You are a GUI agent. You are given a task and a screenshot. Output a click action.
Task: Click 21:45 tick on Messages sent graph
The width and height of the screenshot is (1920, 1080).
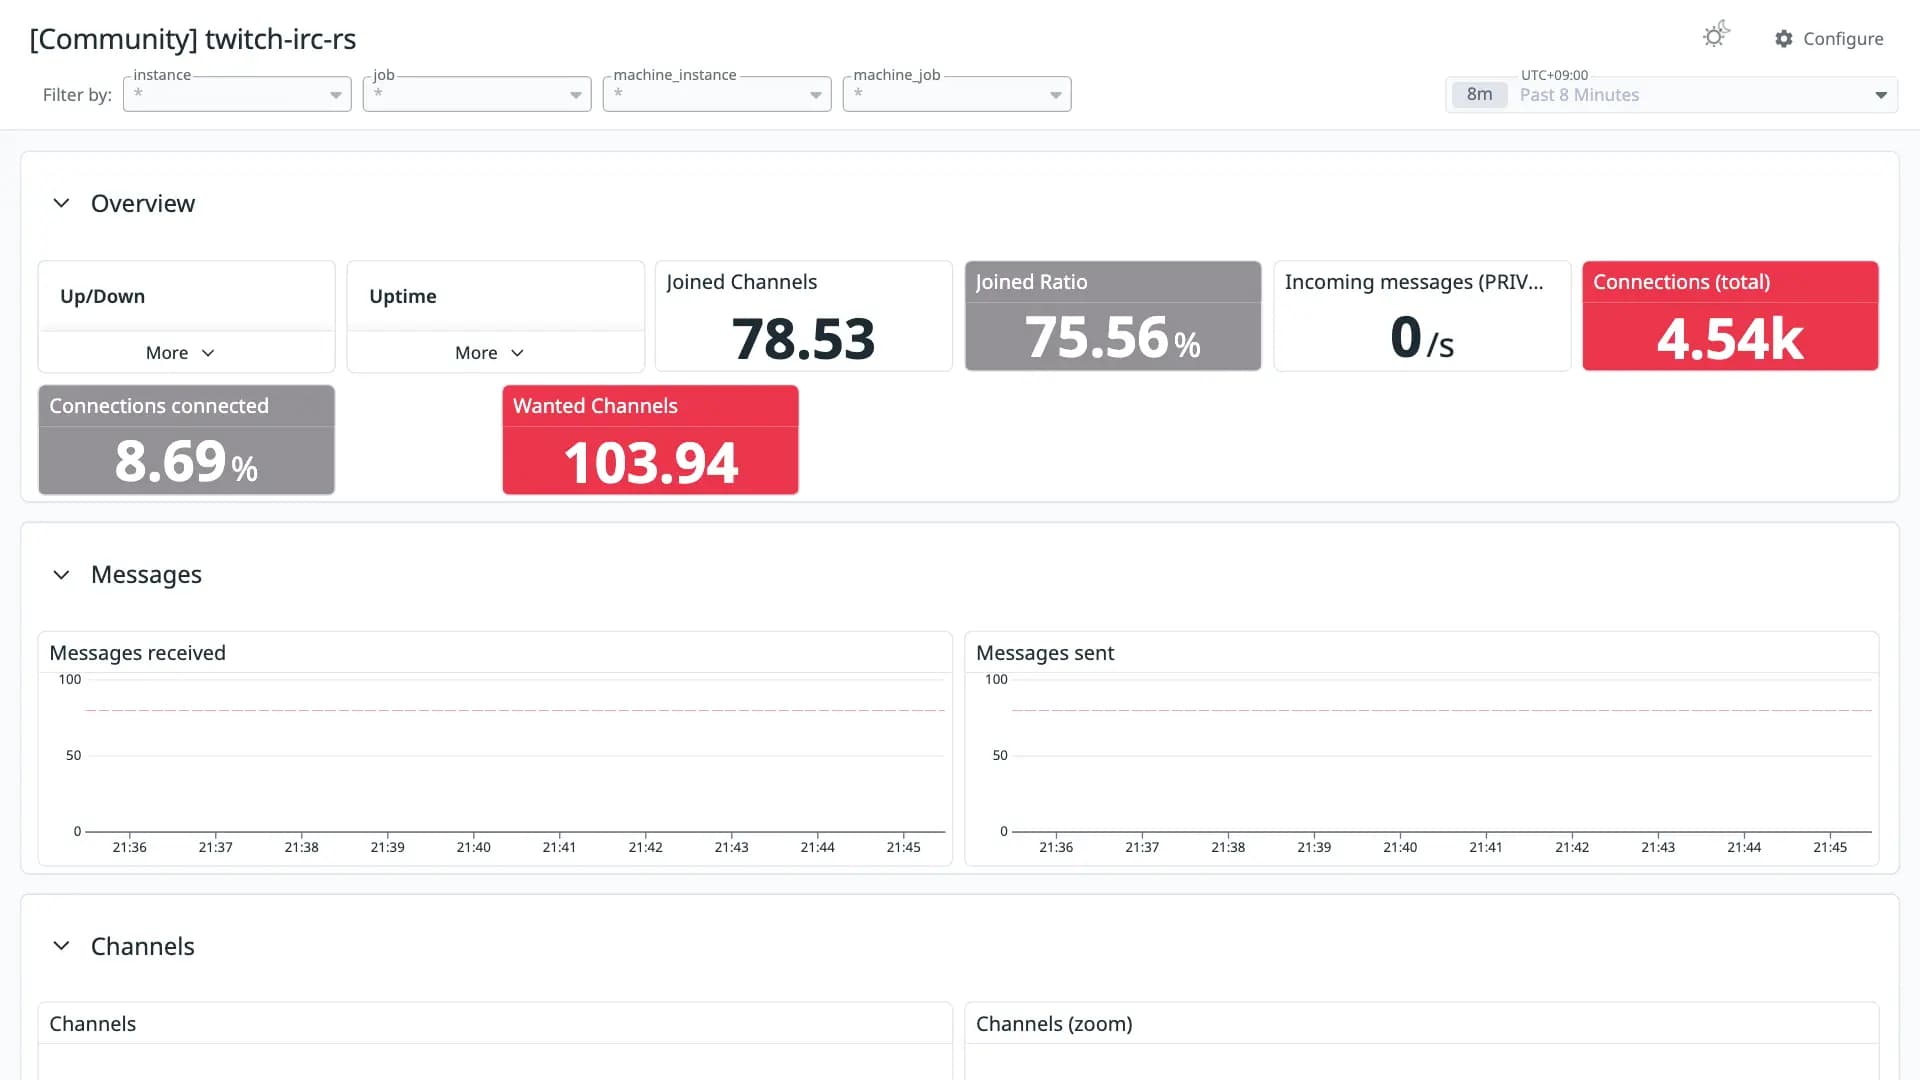[1830, 847]
